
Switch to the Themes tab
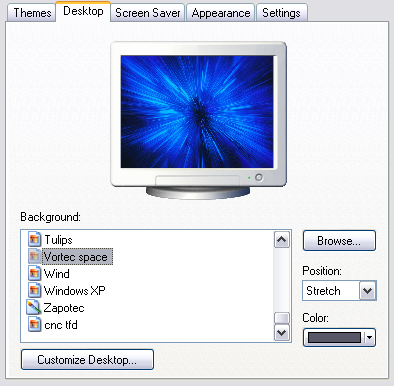point(32,13)
